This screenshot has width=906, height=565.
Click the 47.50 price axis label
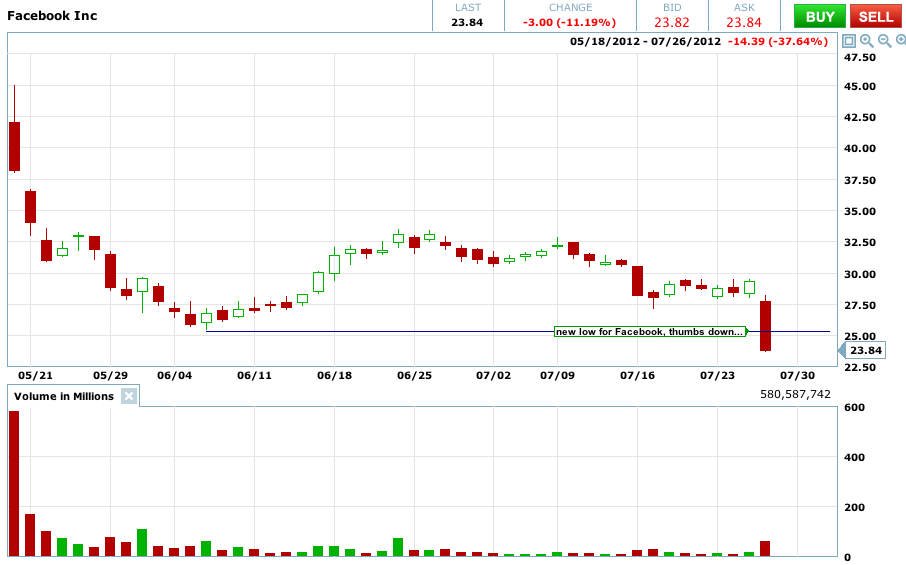pyautogui.click(x=860, y=57)
